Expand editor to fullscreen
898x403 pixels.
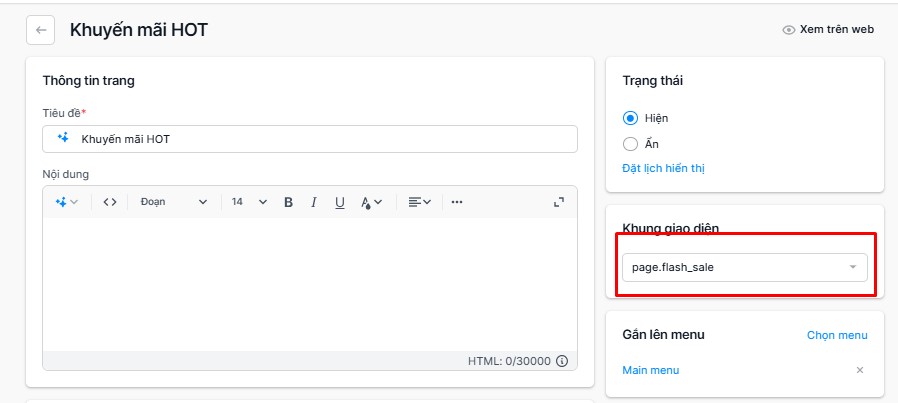click(x=559, y=202)
